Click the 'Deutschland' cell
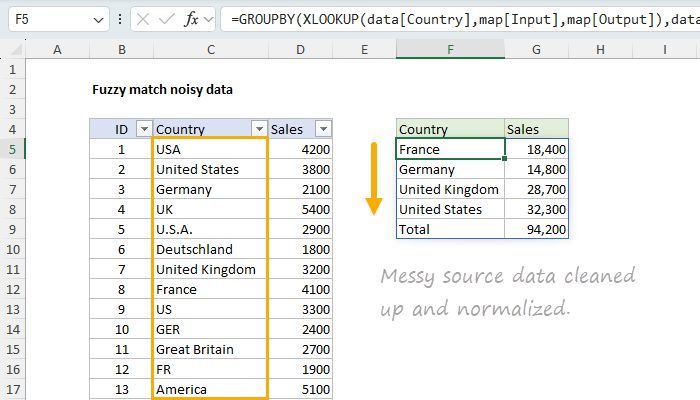 click(210, 249)
